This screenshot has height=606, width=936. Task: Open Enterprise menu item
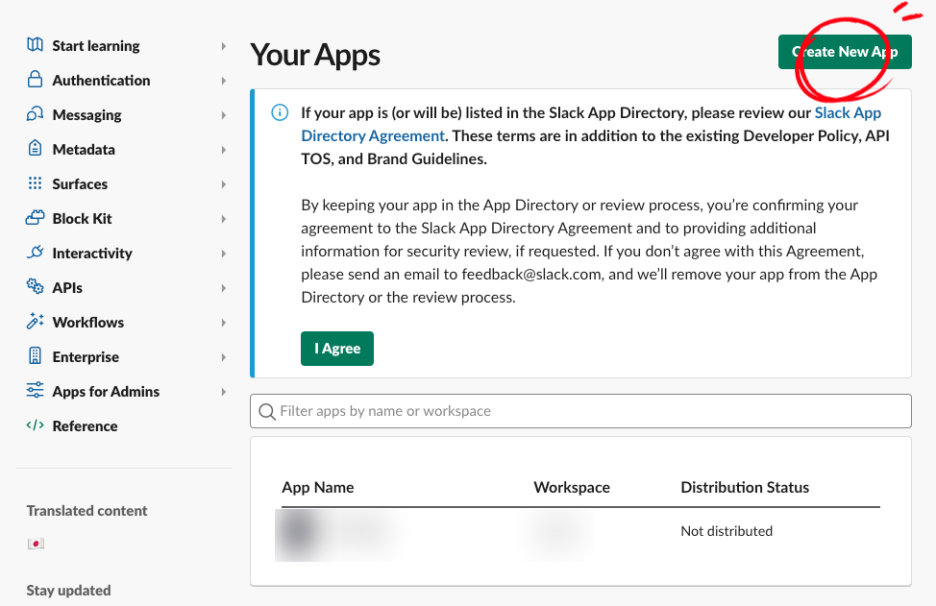[85, 358]
